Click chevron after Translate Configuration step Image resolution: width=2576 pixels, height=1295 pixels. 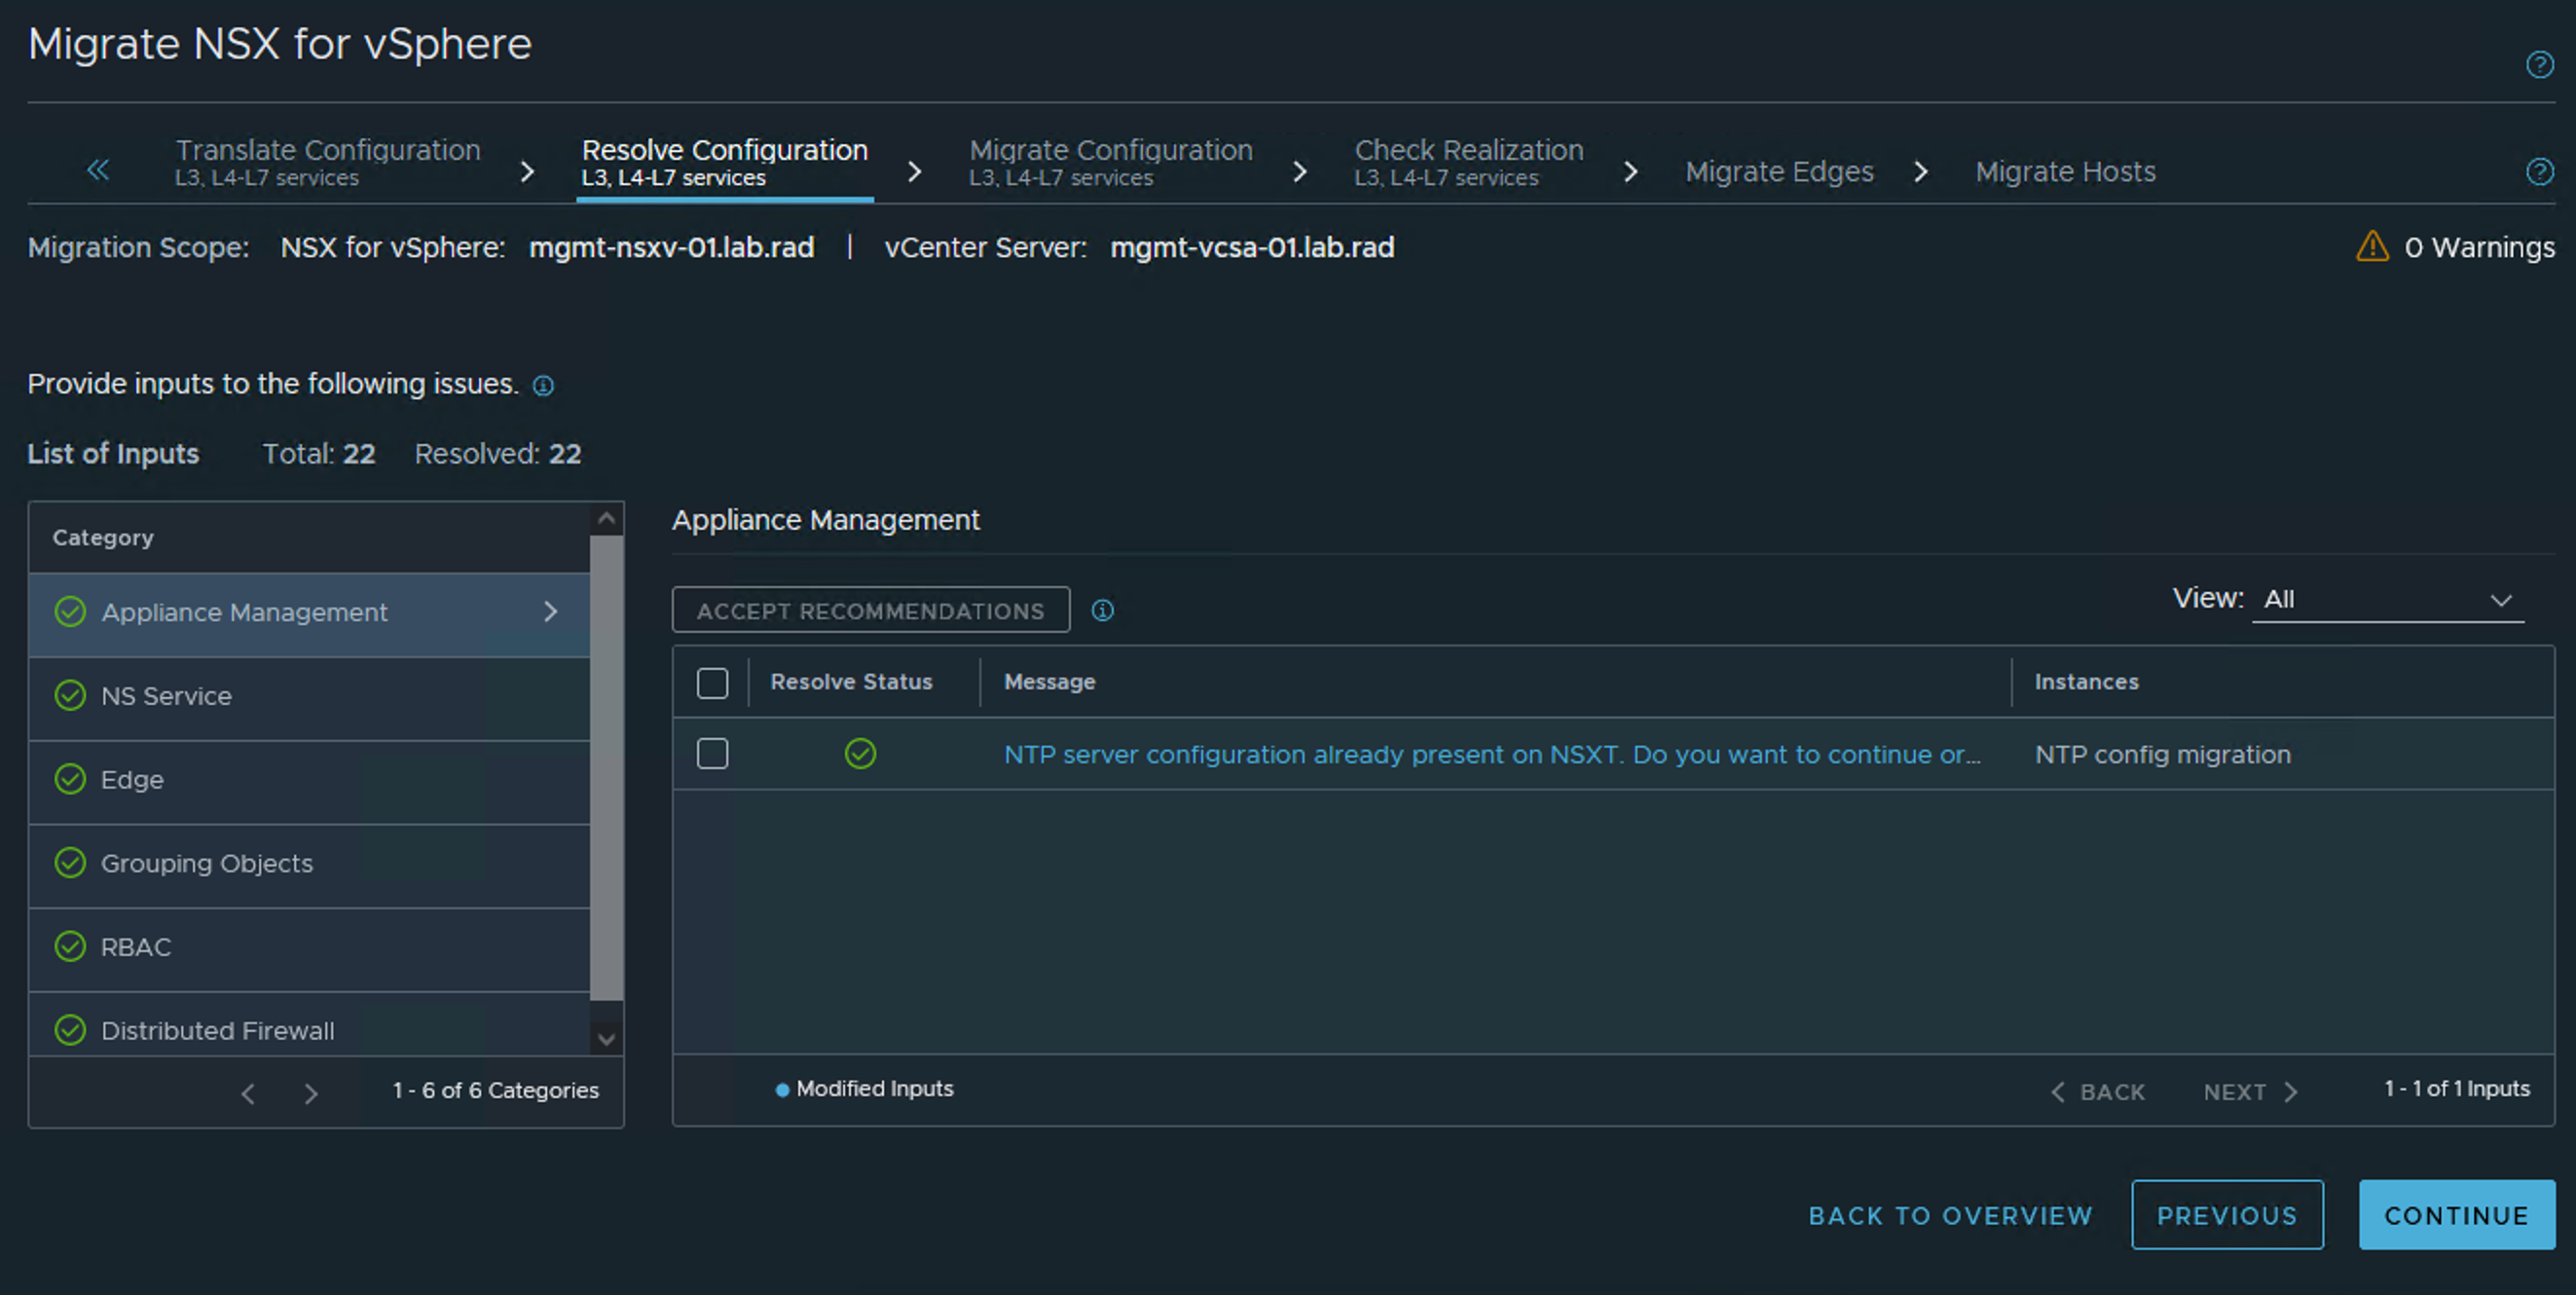point(527,172)
